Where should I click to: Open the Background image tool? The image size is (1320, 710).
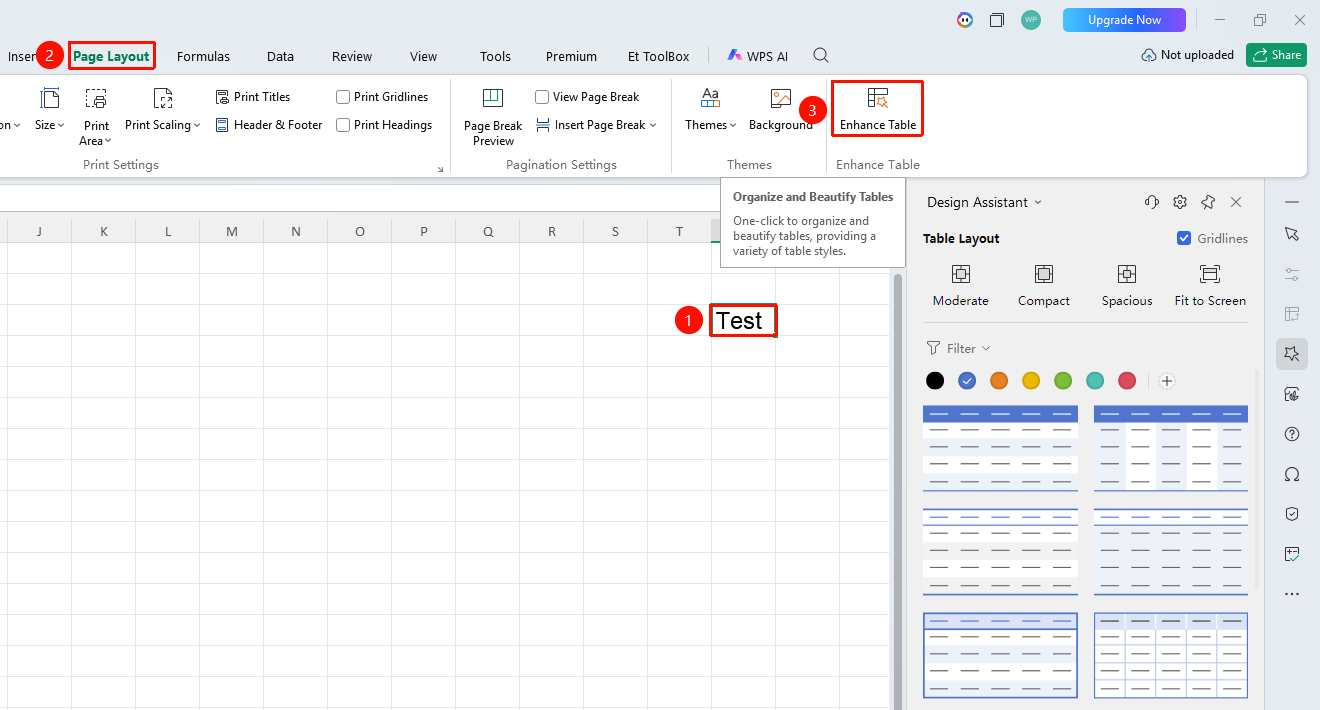click(781, 108)
